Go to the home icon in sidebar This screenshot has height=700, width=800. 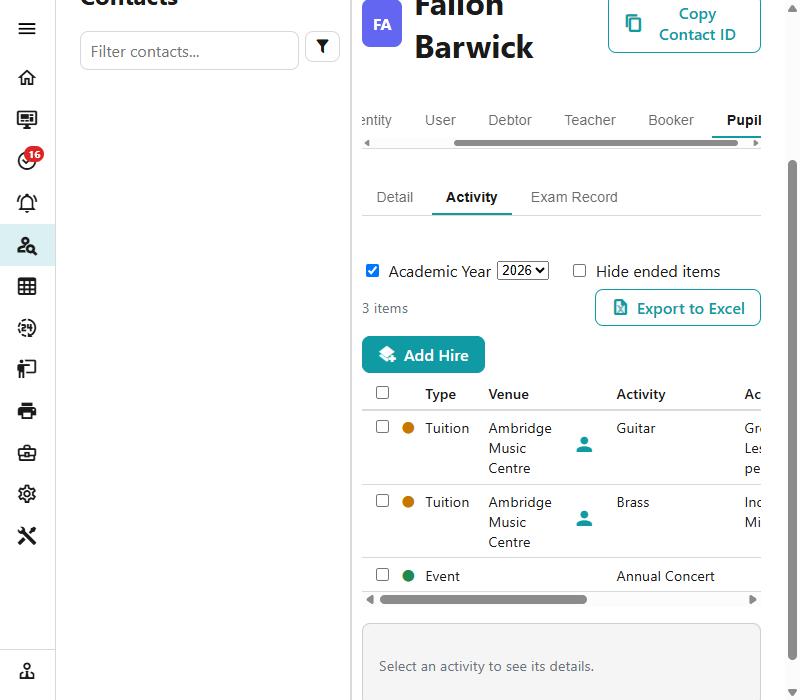pyautogui.click(x=27, y=78)
